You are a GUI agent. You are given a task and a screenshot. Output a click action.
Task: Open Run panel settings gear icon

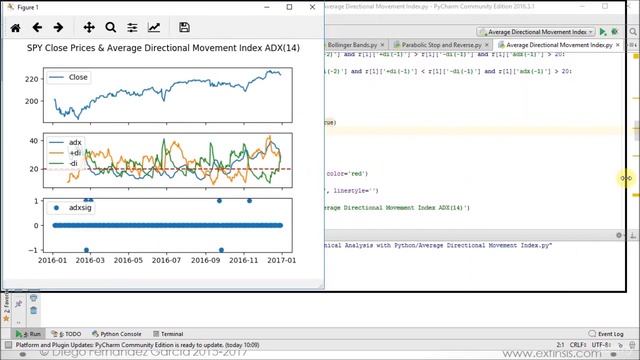point(619,235)
